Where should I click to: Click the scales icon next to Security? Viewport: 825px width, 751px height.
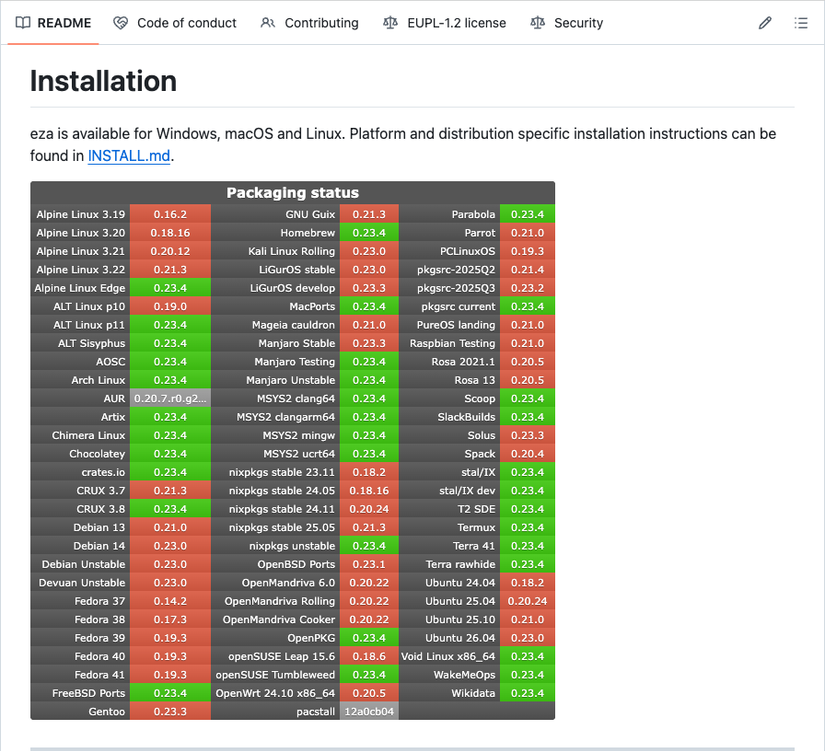point(540,22)
